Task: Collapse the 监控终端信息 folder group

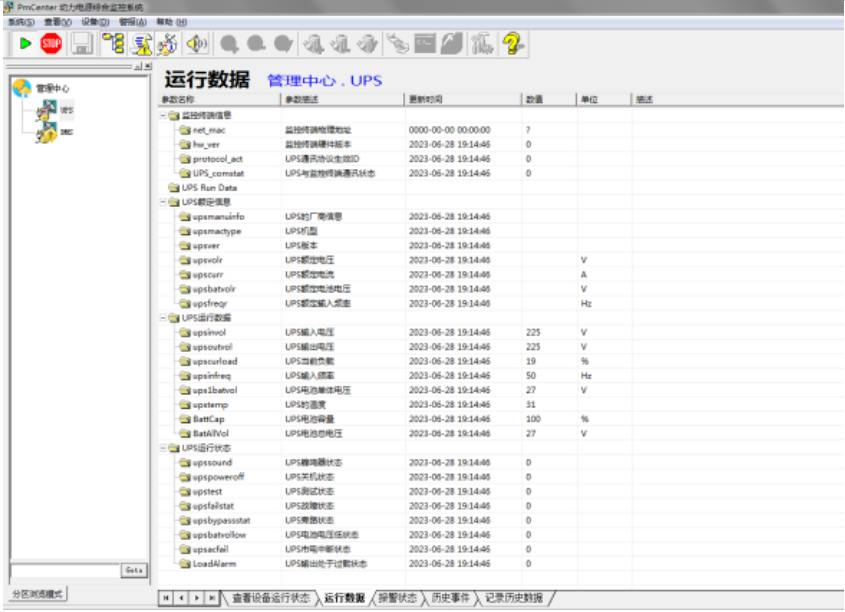Action: point(164,116)
